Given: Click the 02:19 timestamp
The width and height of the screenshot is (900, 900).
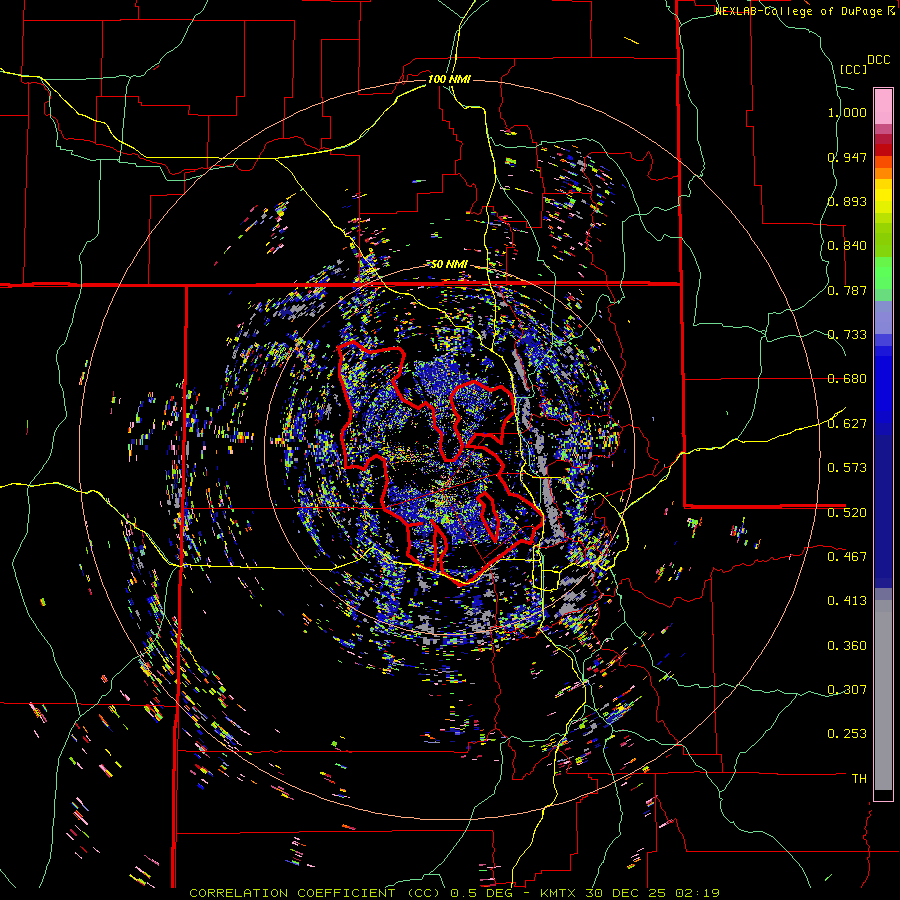Looking at the screenshot, I should 697,893.
